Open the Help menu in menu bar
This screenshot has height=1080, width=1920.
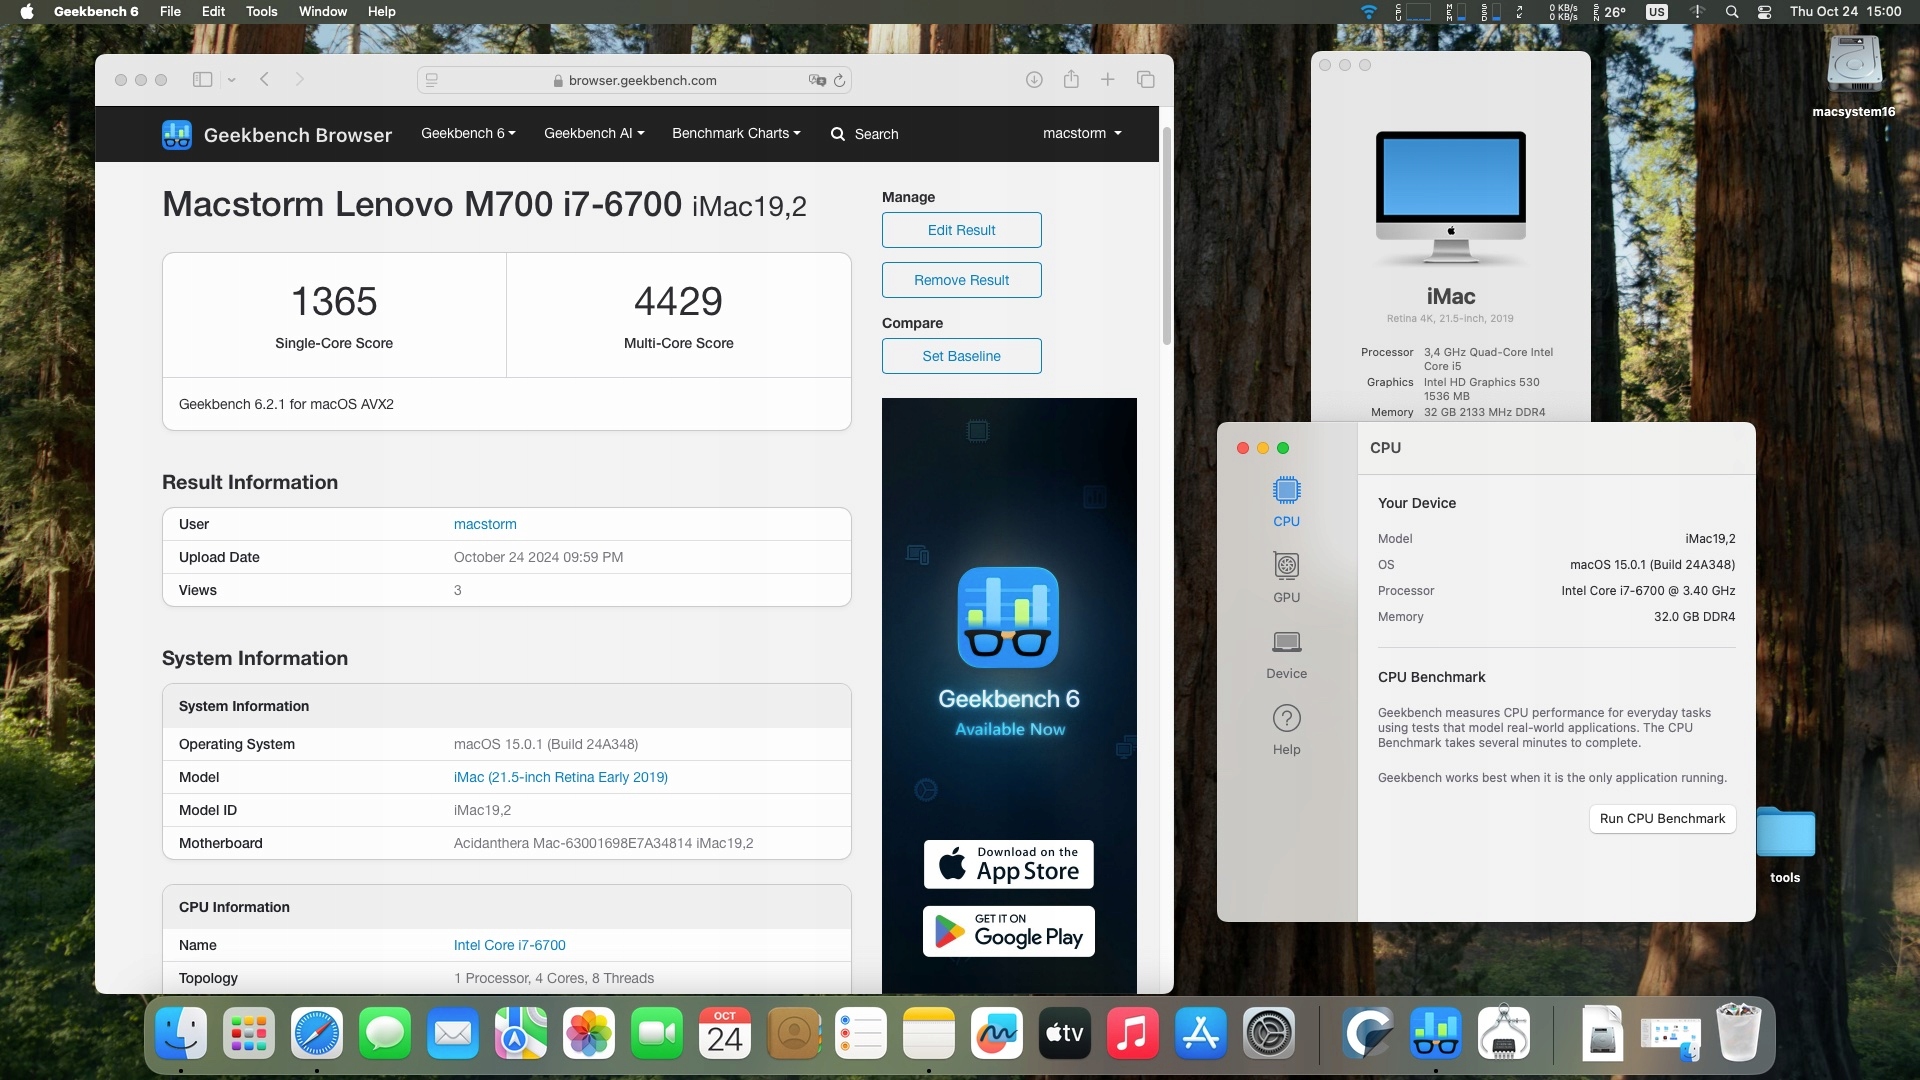point(381,12)
